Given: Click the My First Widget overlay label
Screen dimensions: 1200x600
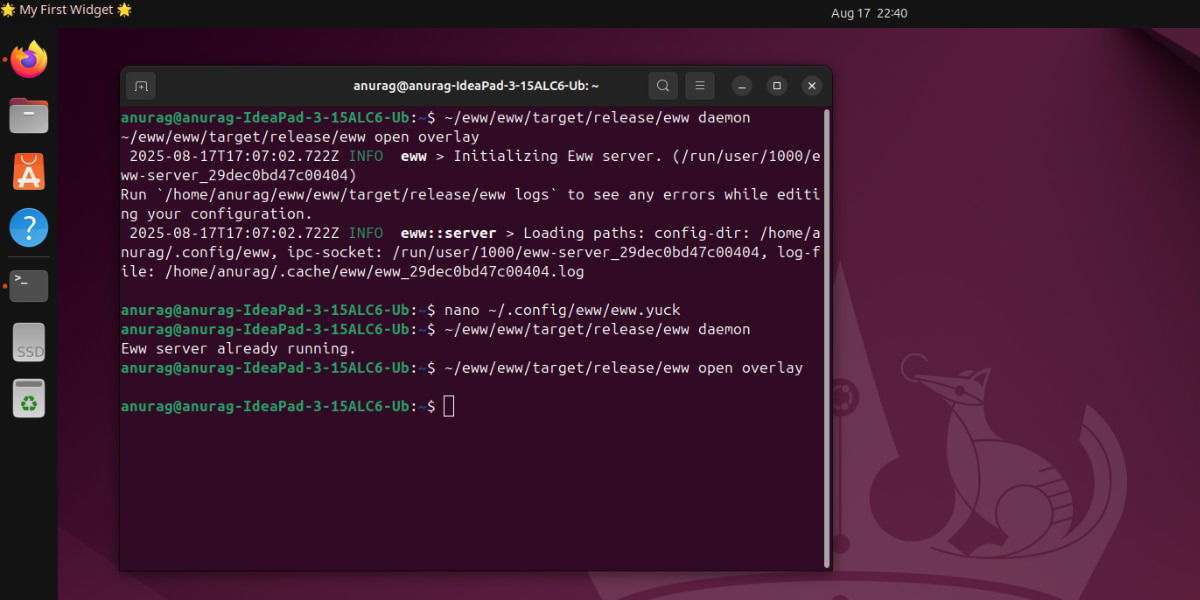Looking at the screenshot, I should click(66, 10).
